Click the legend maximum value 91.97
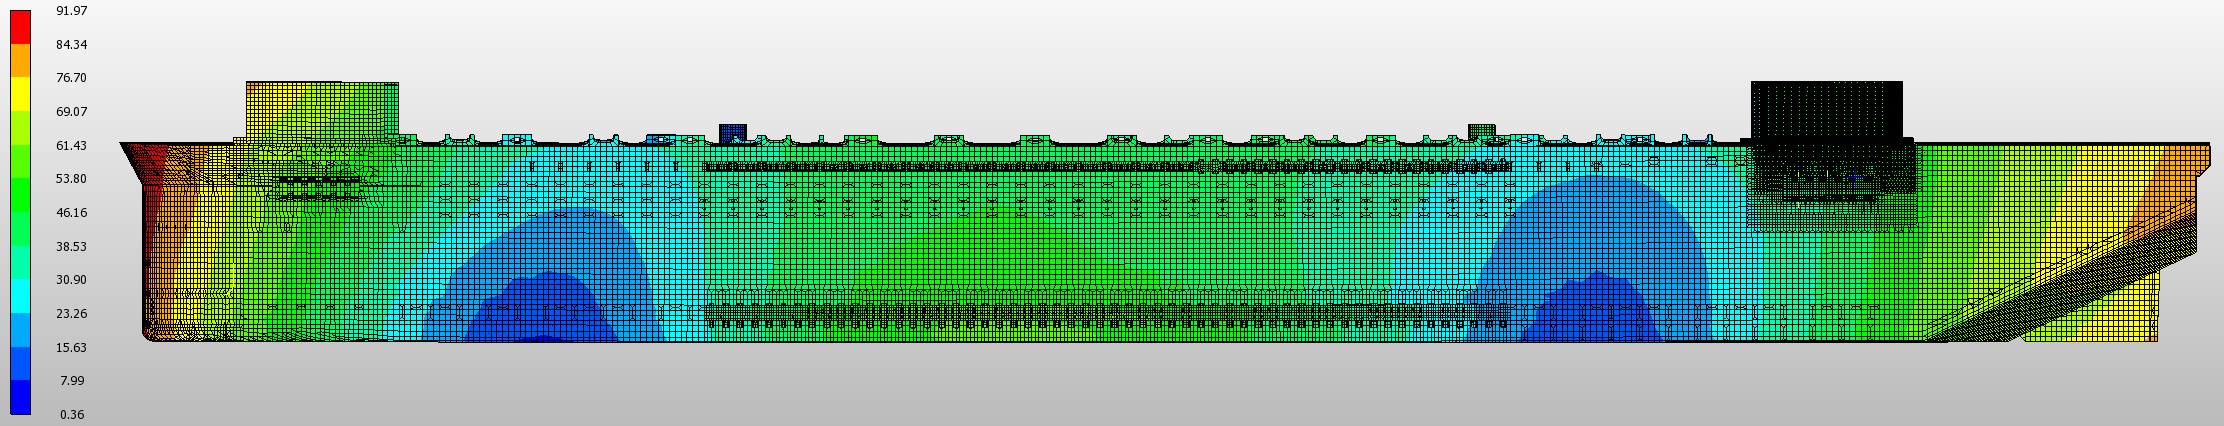The image size is (2224, 426). tap(72, 11)
